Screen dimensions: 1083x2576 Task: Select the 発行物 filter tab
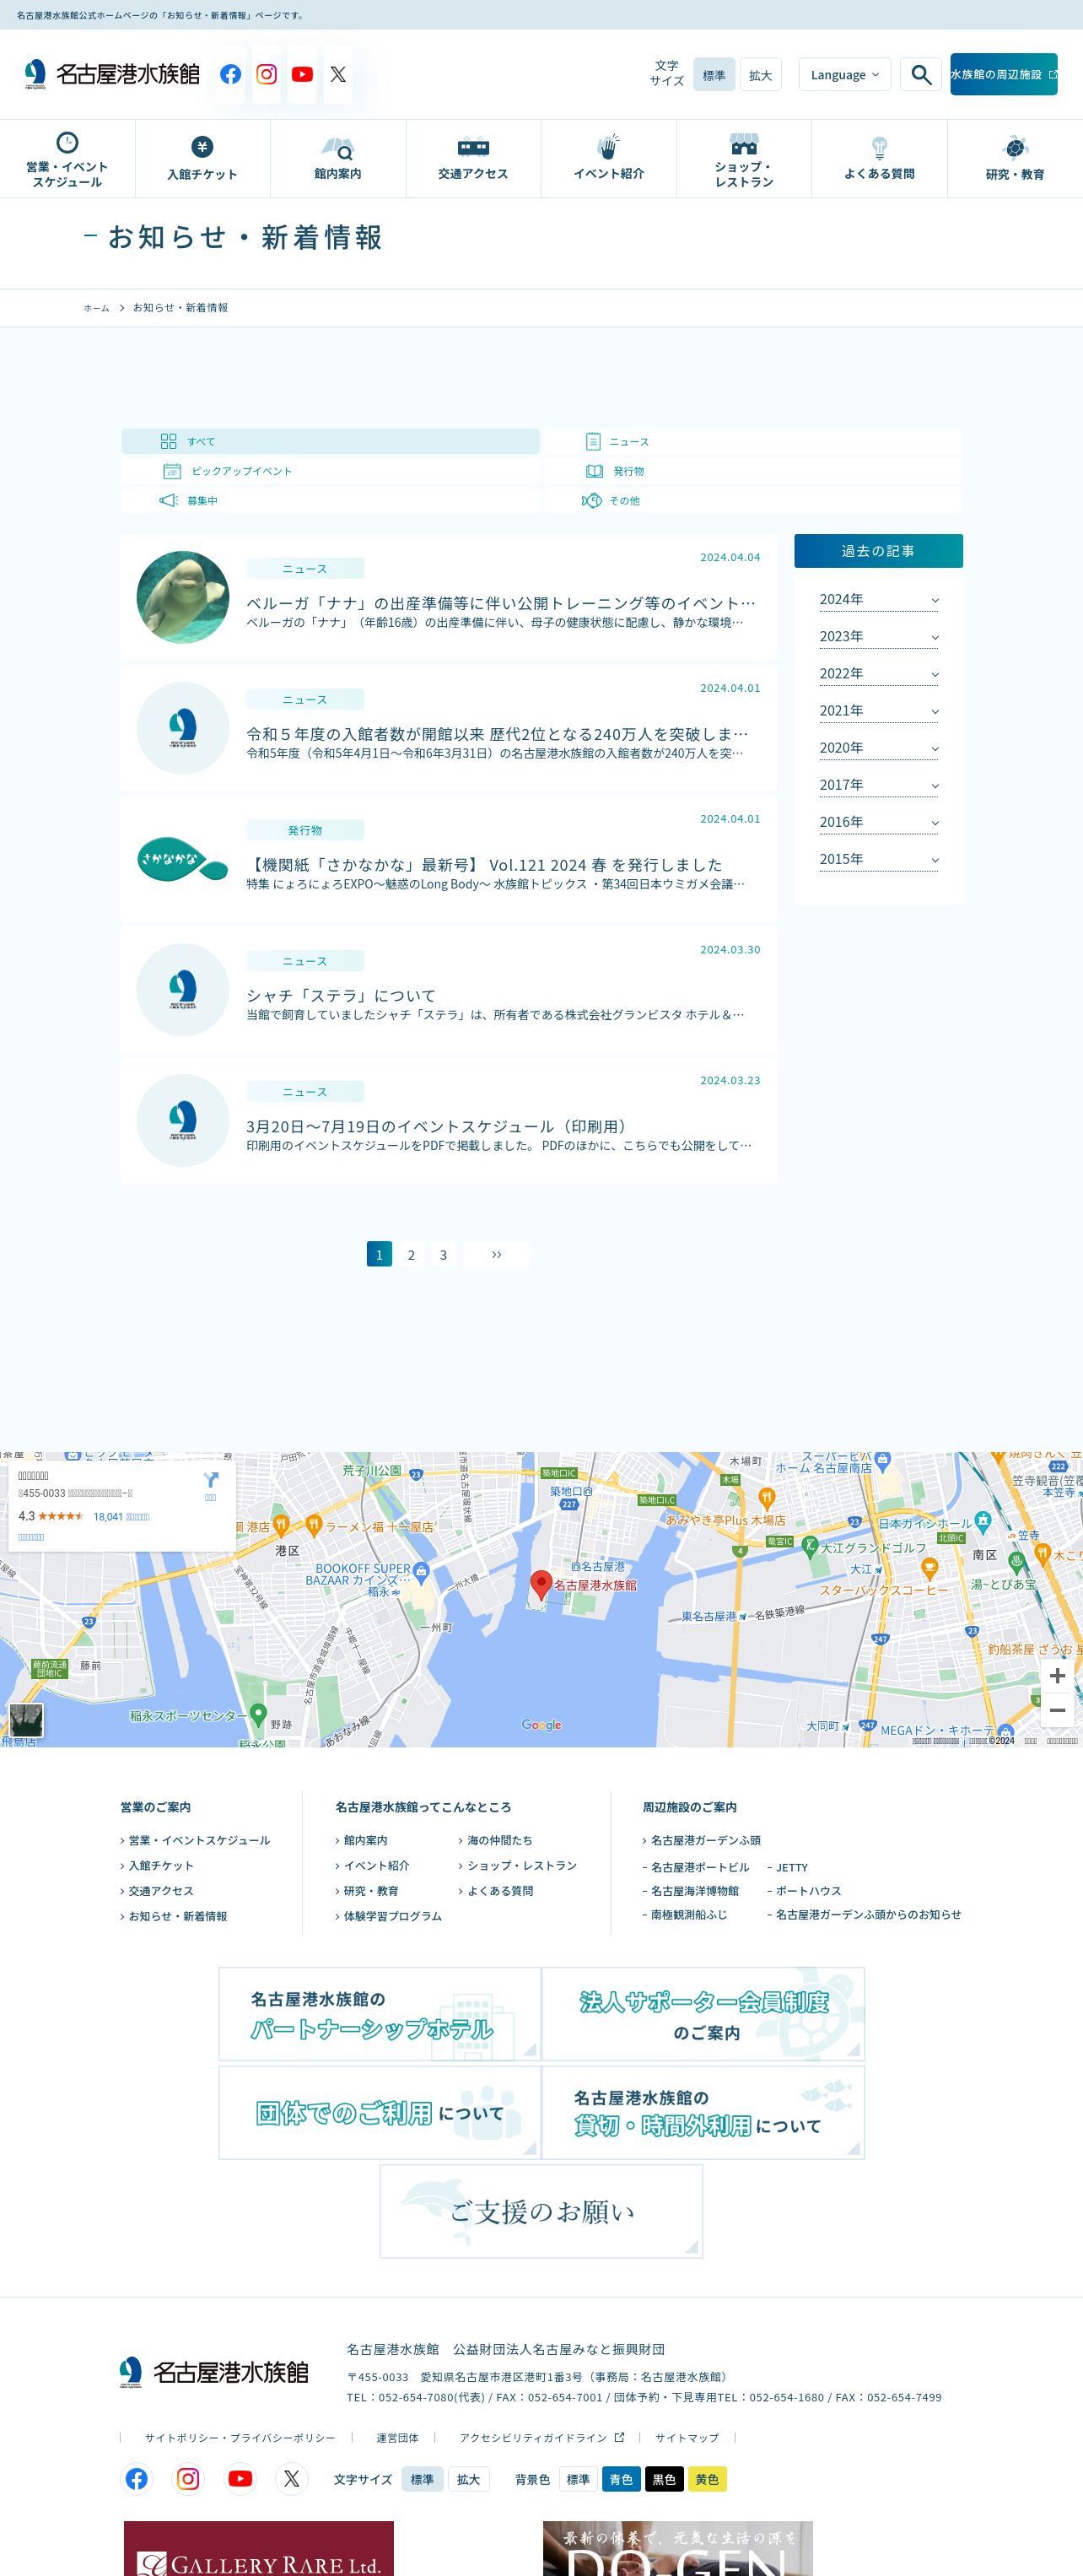[x=752, y=471]
